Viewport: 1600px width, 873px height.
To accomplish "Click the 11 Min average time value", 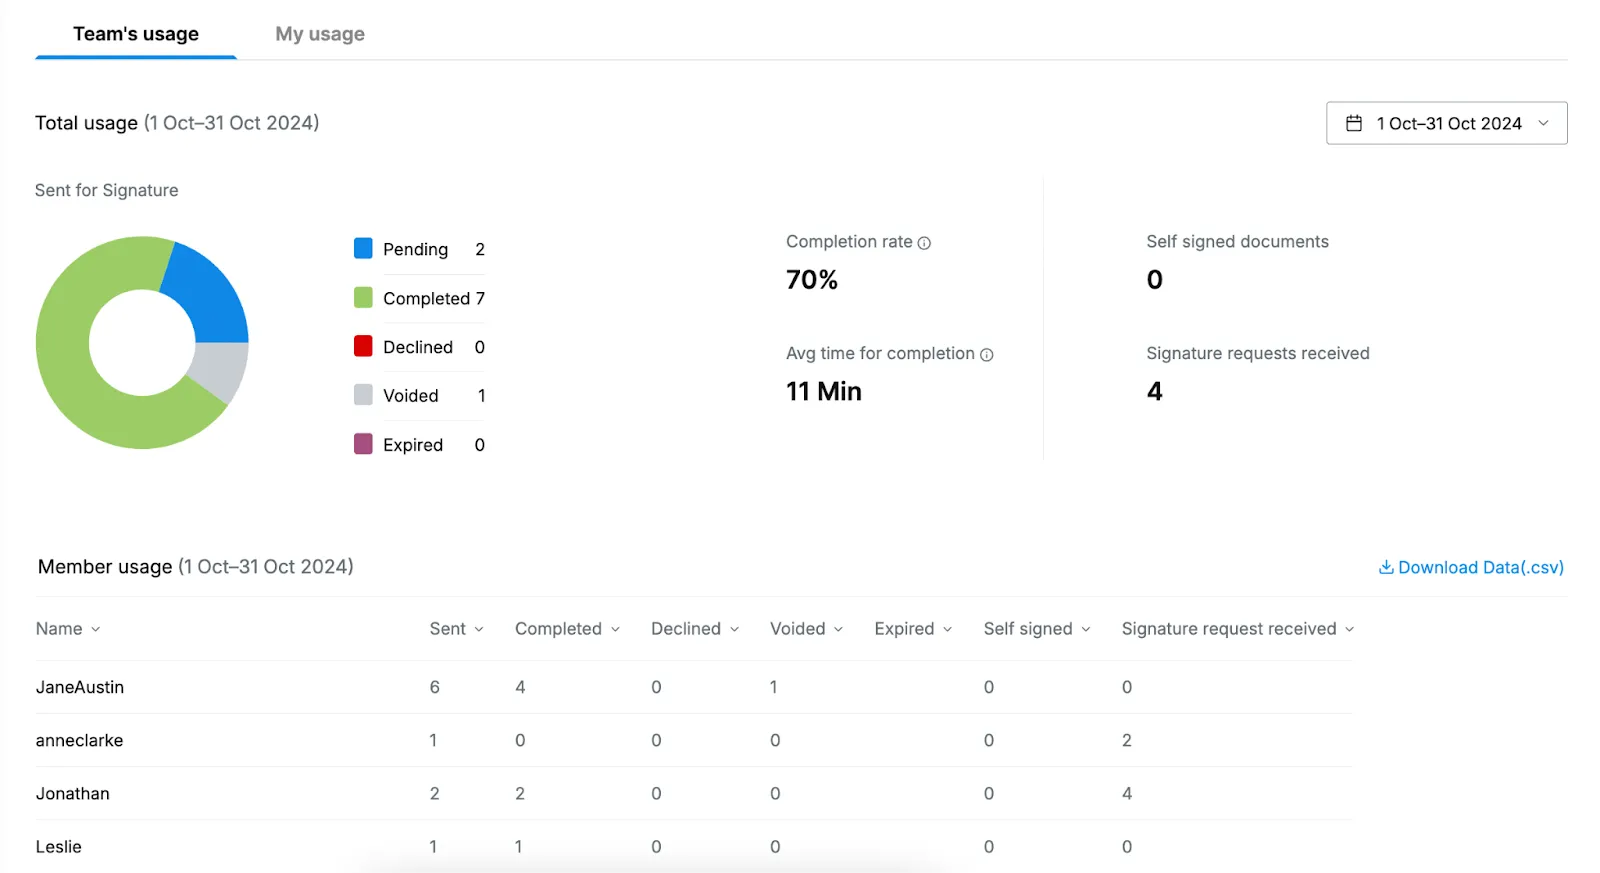I will click(x=824, y=391).
